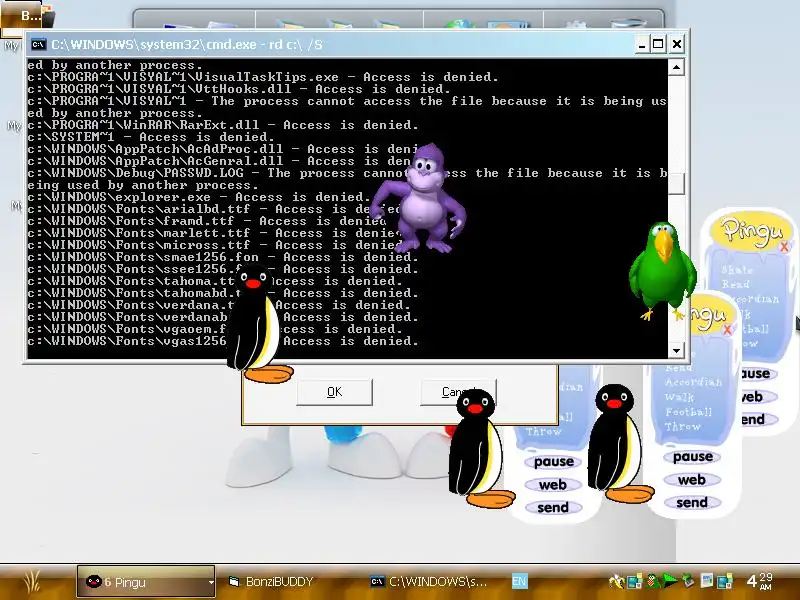Open the cmd.exe window system menu icon
The image size is (800, 600).
click(x=38, y=44)
